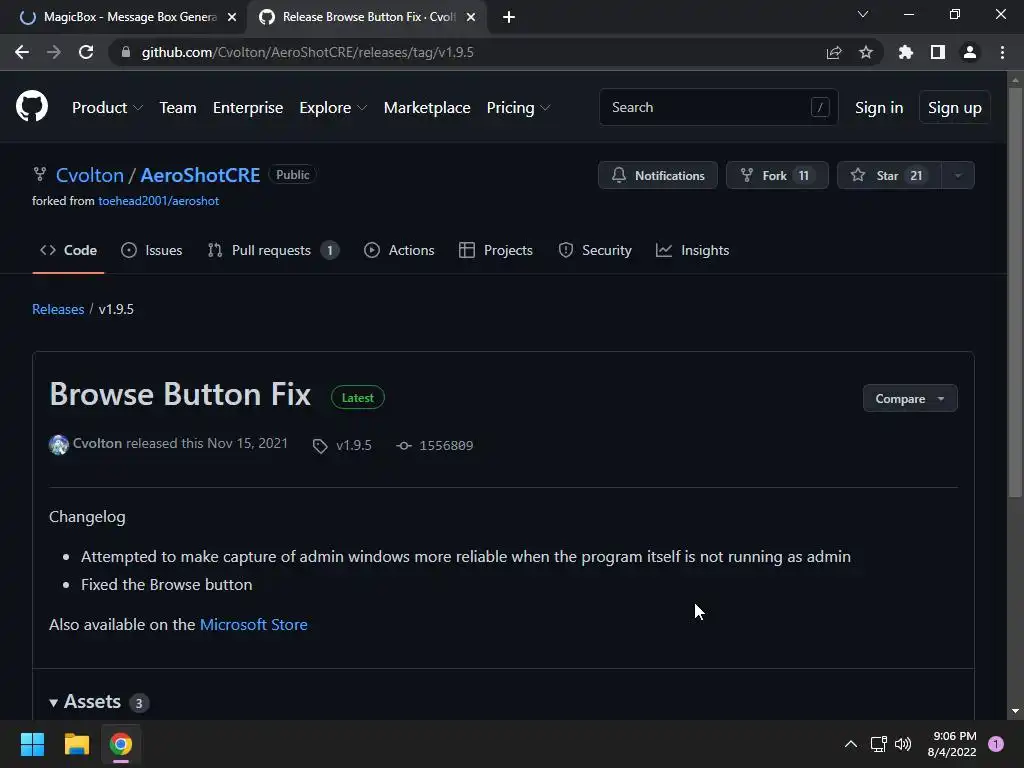Collapse the Assets section
The height and width of the screenshot is (768, 1024).
(x=85, y=702)
